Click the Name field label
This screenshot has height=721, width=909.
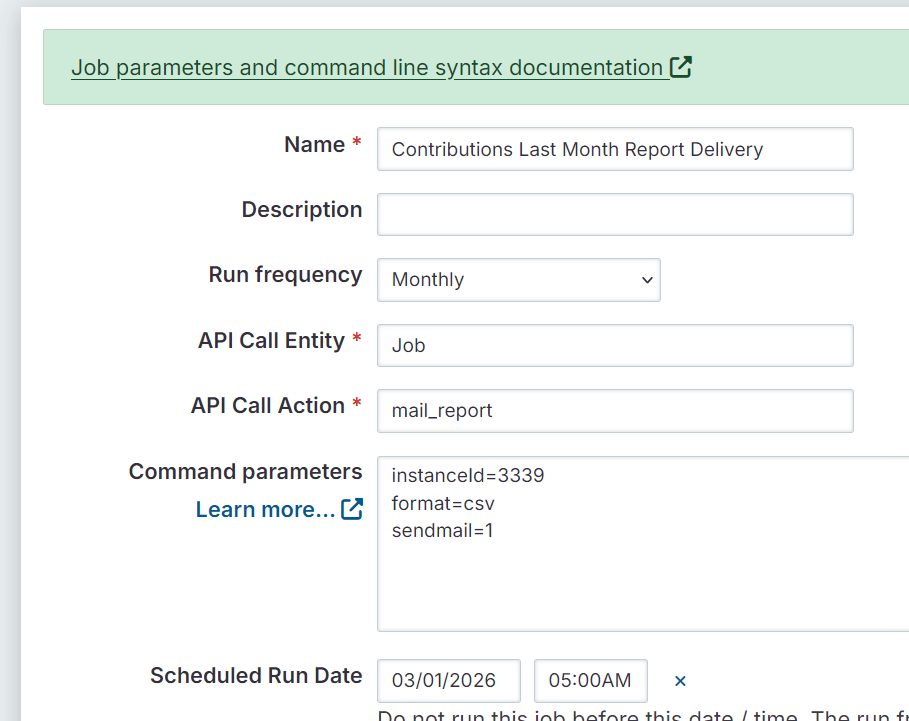coord(314,145)
